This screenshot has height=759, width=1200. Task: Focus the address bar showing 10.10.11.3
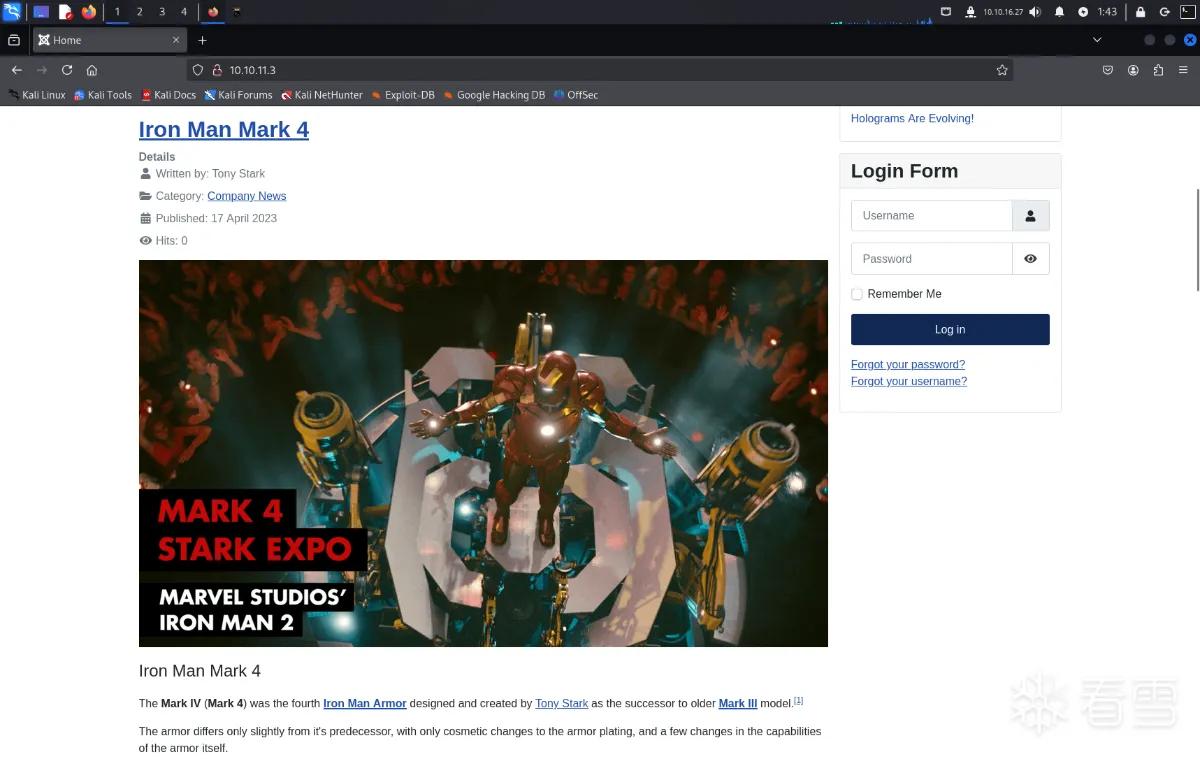pyautogui.click(x=600, y=70)
